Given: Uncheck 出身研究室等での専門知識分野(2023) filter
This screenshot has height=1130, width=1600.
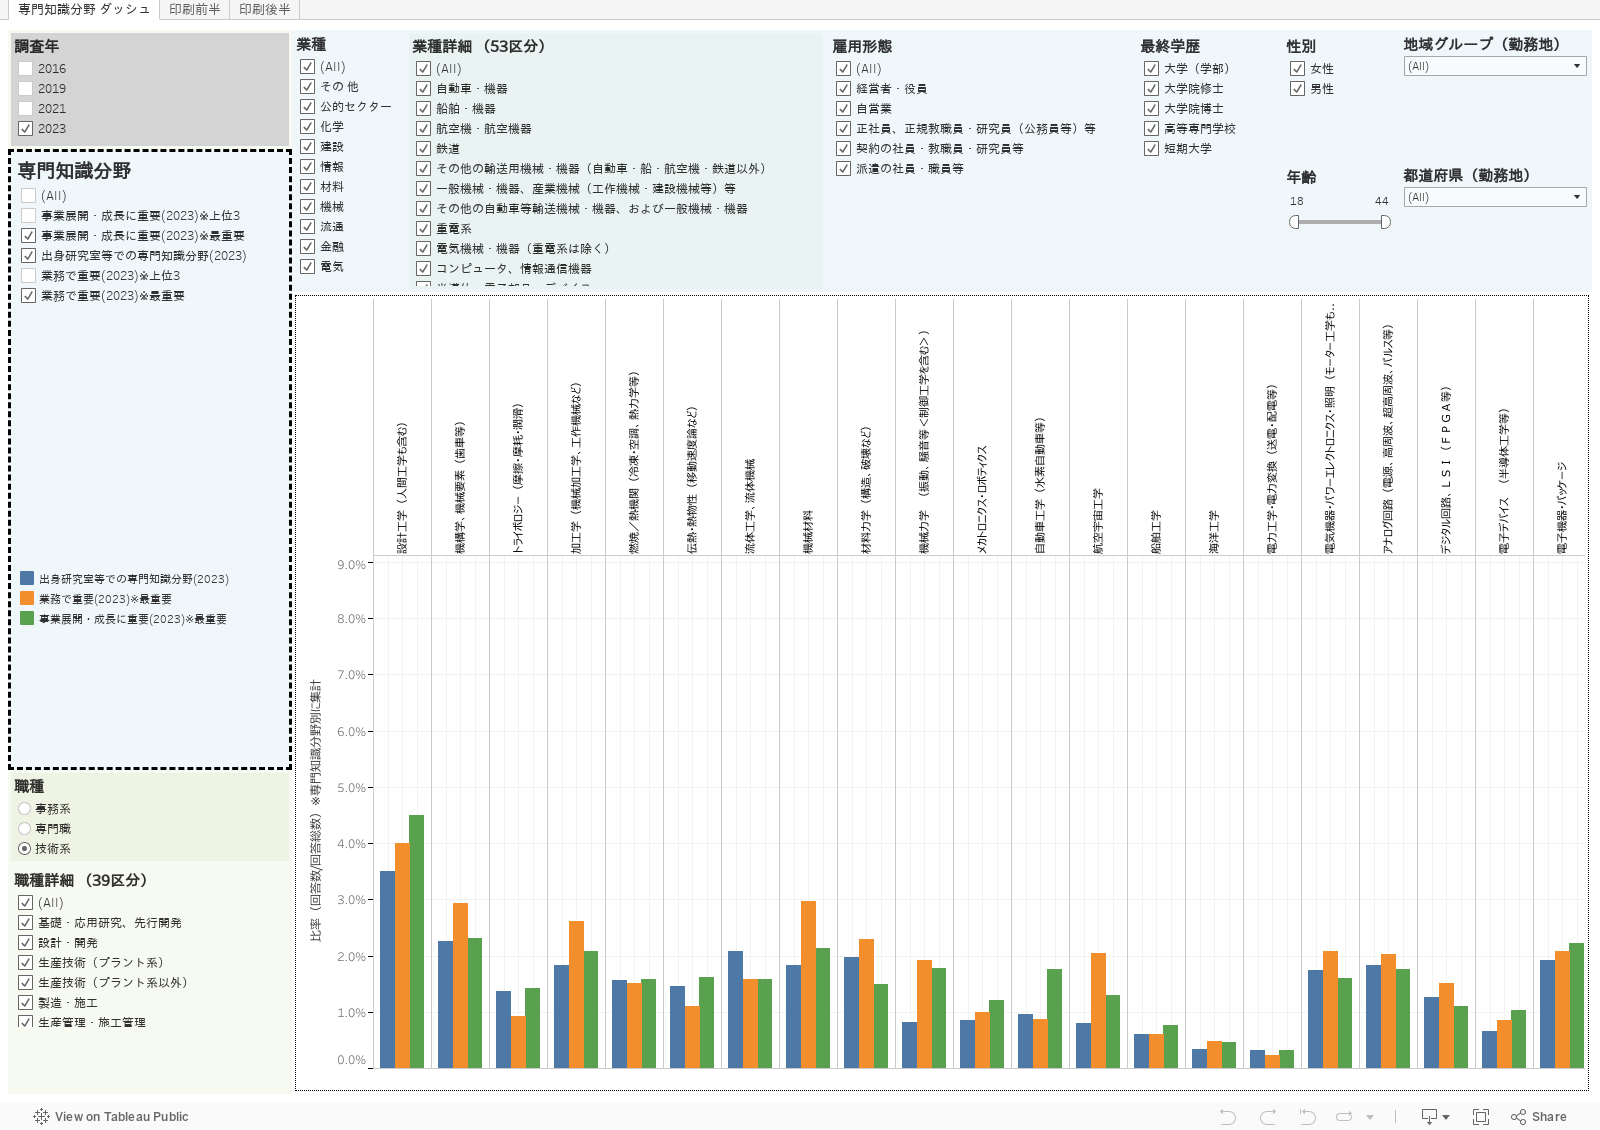Looking at the screenshot, I should (x=29, y=256).
